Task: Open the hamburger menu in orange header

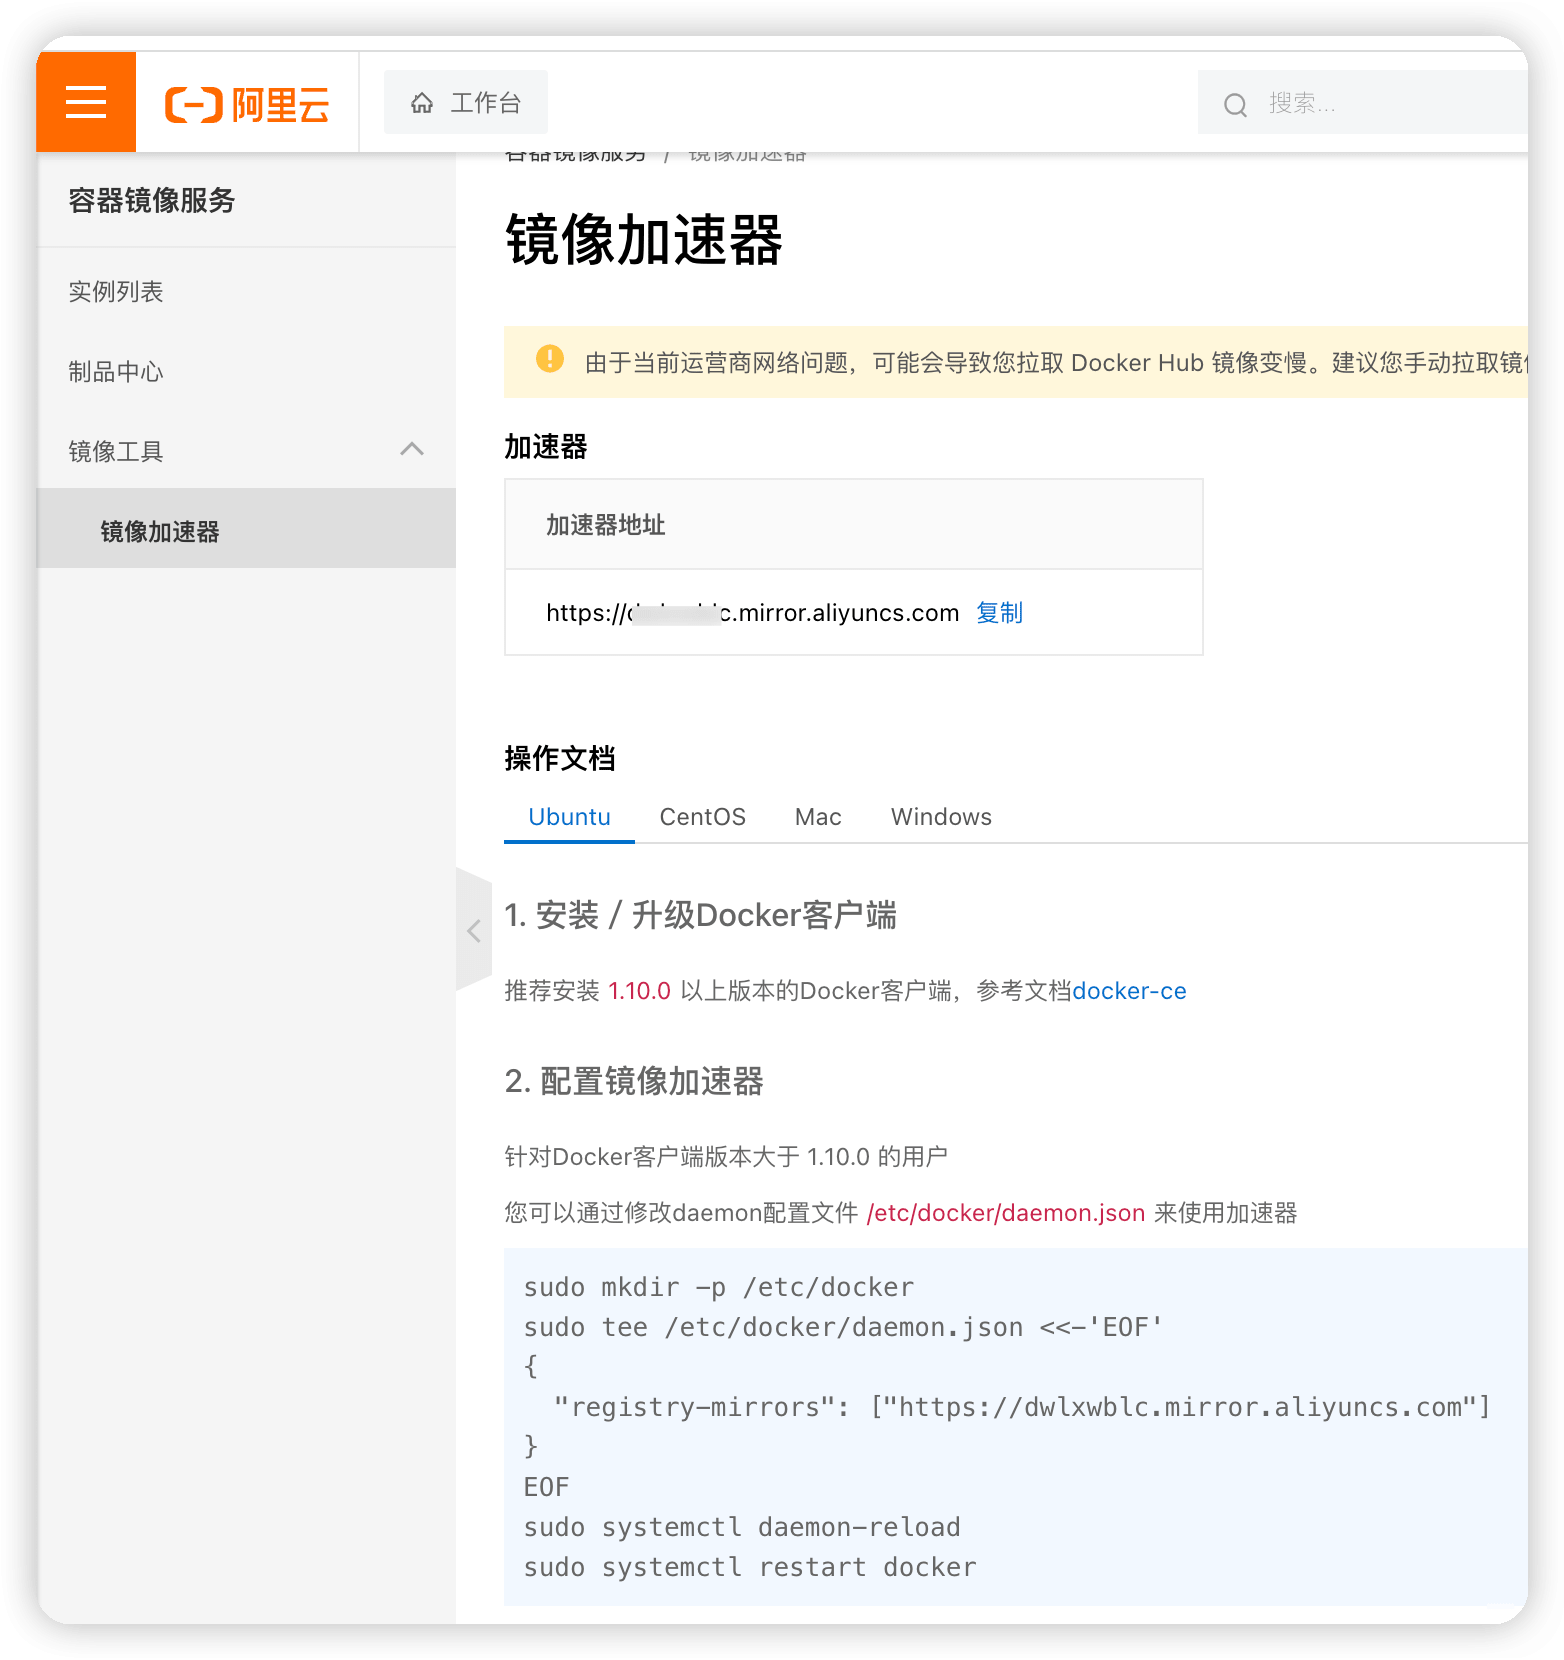Action: (86, 102)
